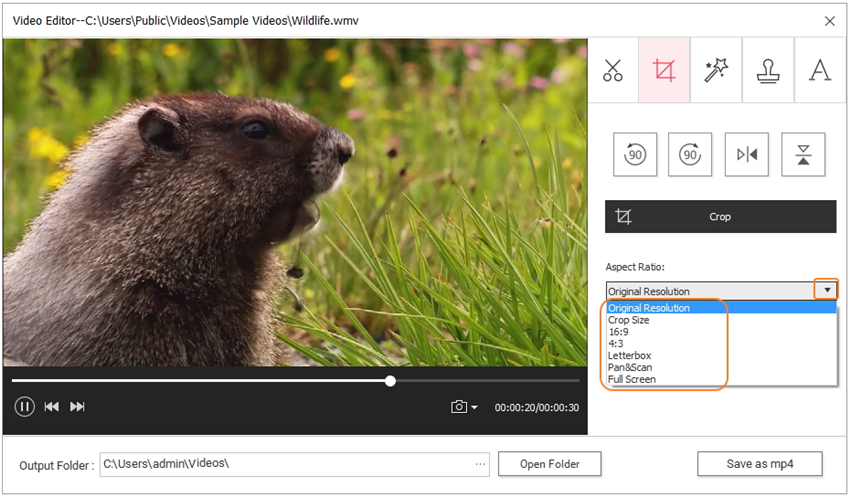The image size is (850, 497).
Task: Open the Subtitle text tab
Action: (x=820, y=71)
